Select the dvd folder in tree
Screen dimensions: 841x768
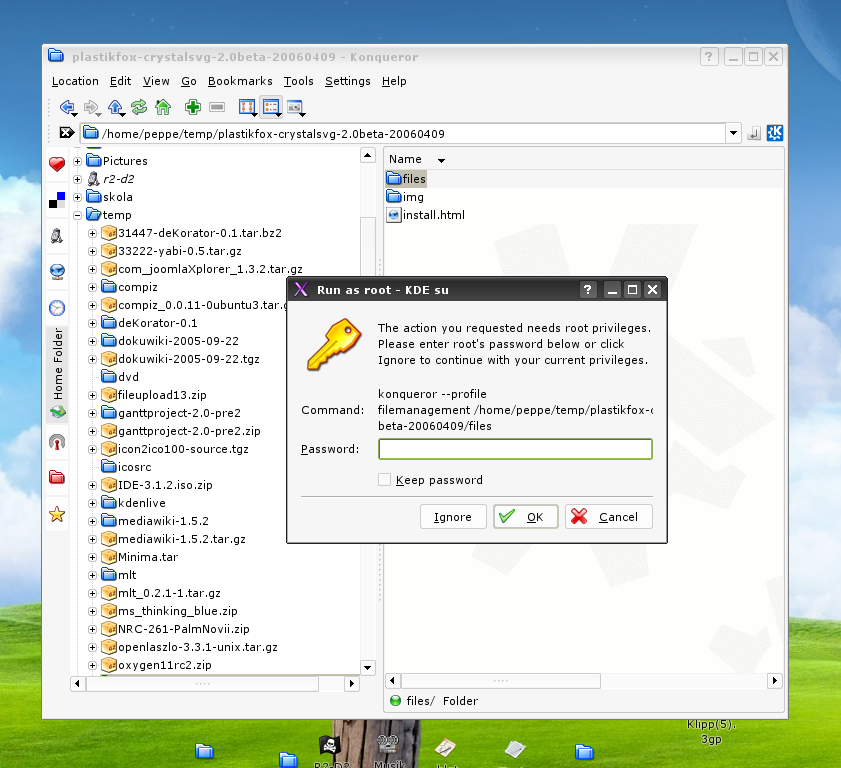point(121,377)
